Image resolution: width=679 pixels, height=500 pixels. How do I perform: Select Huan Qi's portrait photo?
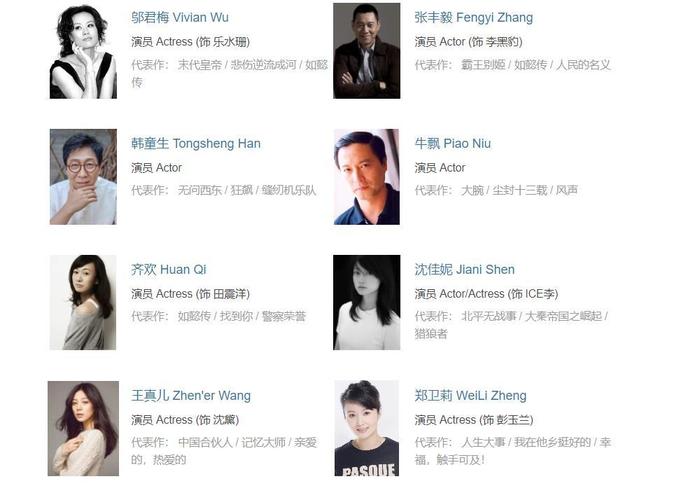(x=83, y=302)
